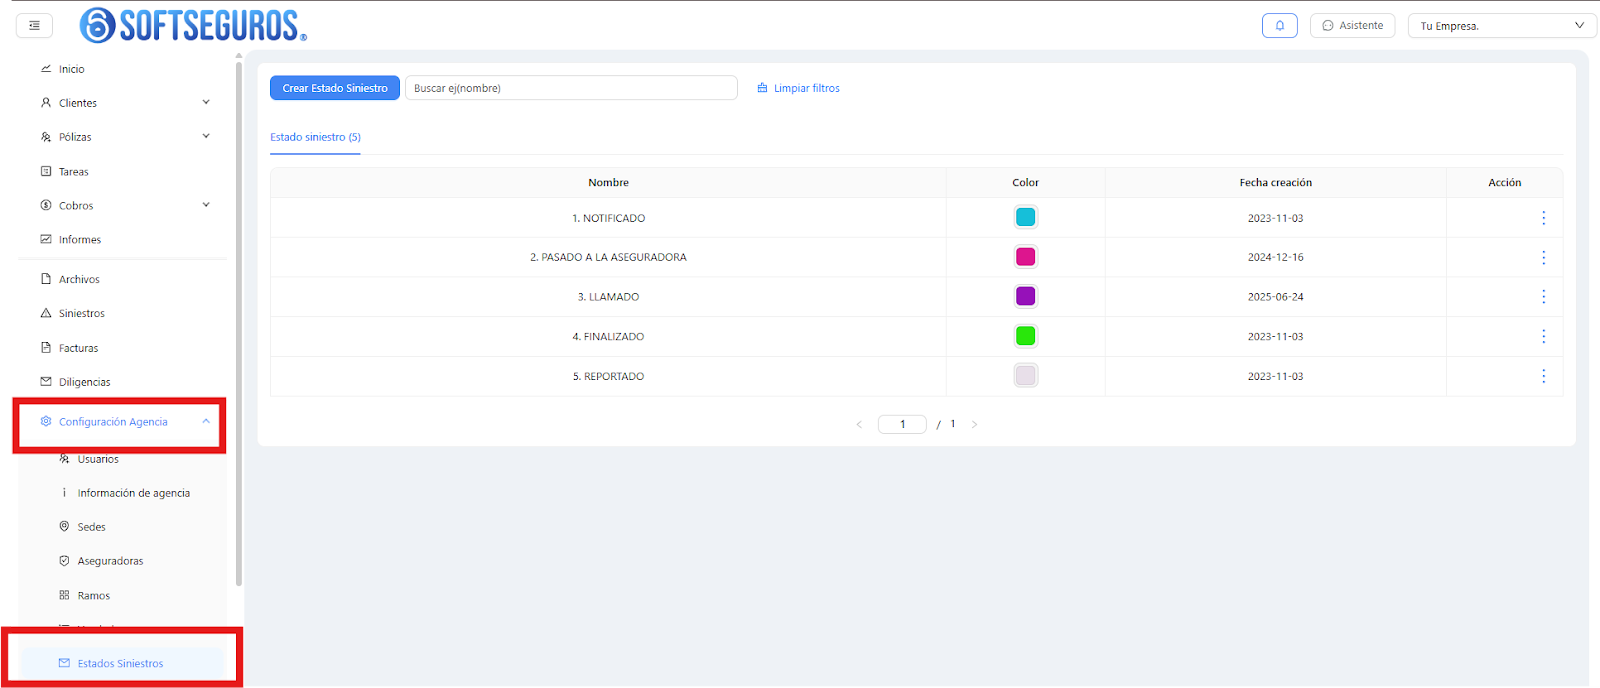Screen dimensions: 1600x688
Task: Open notifications bell icon
Action: click(1279, 26)
